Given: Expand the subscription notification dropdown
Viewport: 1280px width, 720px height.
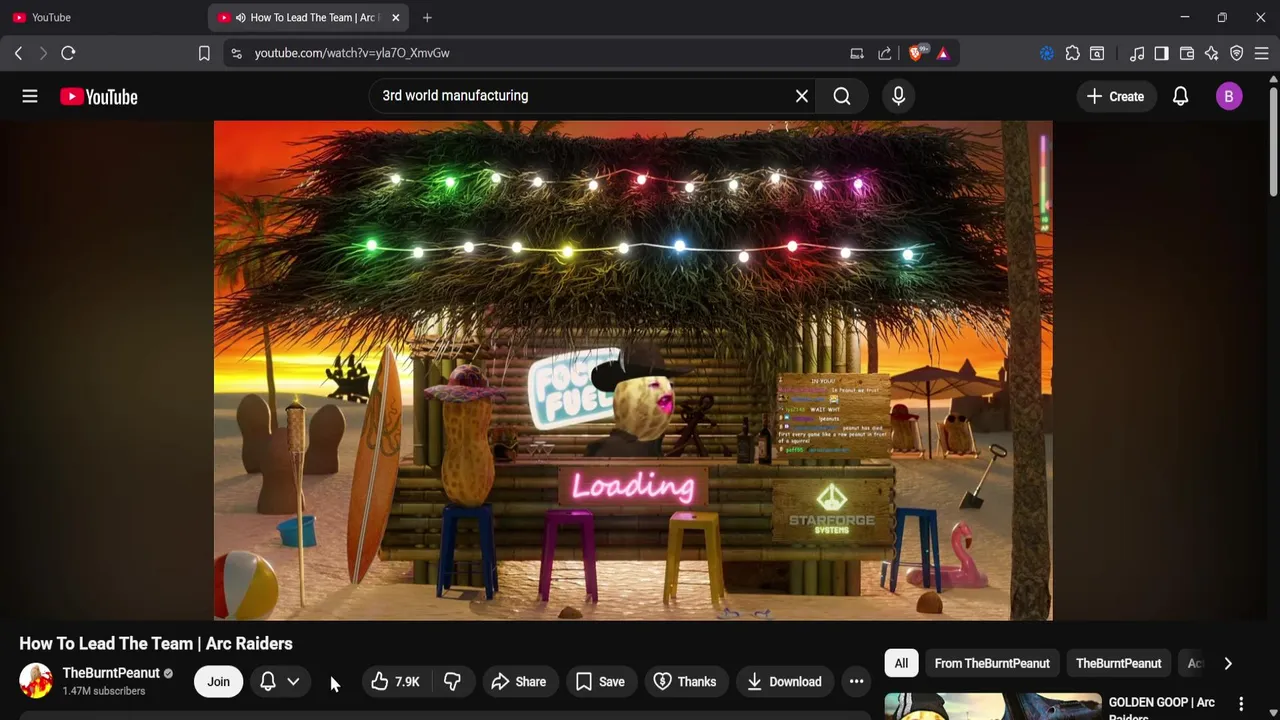Looking at the screenshot, I should [280, 682].
